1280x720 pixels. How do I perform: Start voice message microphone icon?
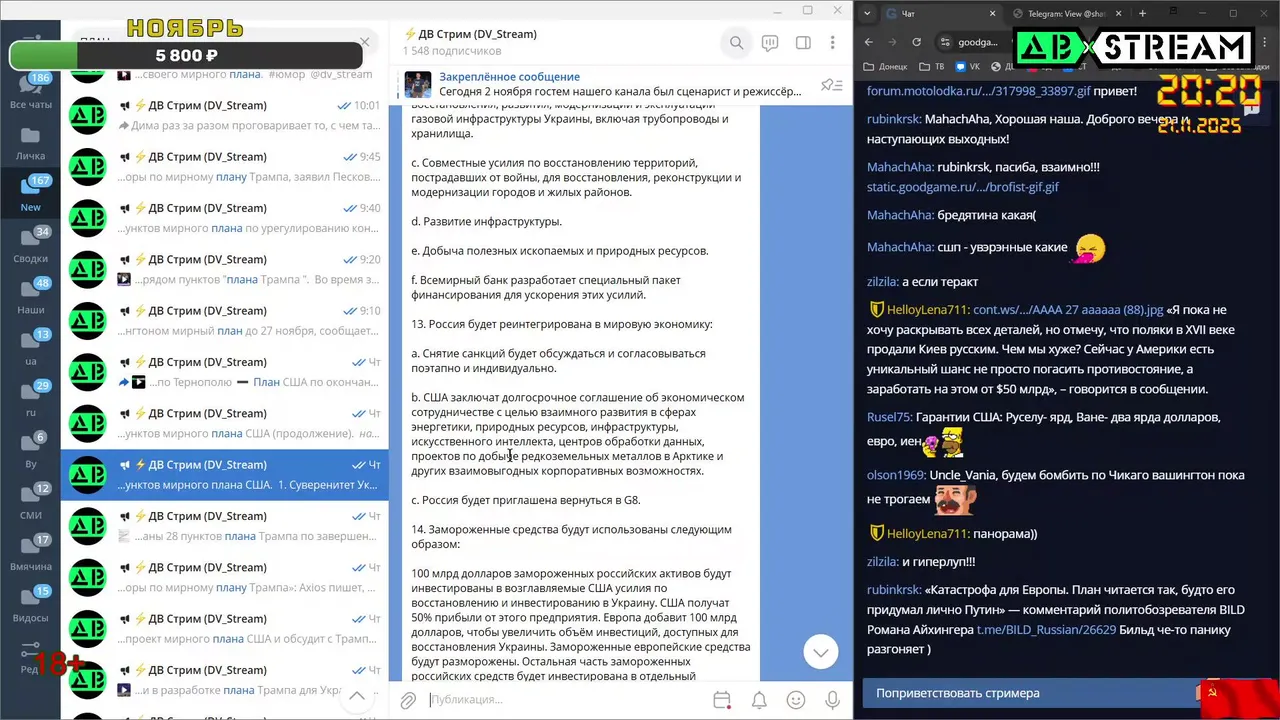(x=832, y=700)
